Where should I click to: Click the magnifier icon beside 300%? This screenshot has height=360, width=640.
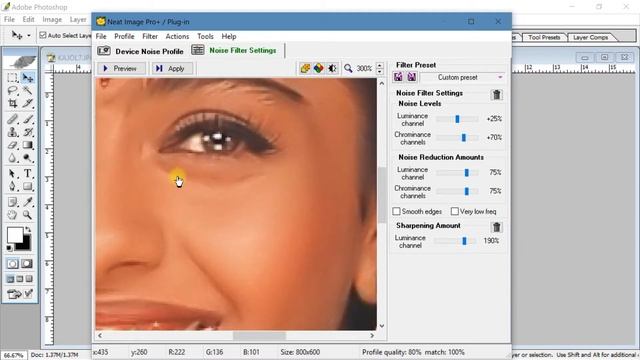[x=348, y=68]
